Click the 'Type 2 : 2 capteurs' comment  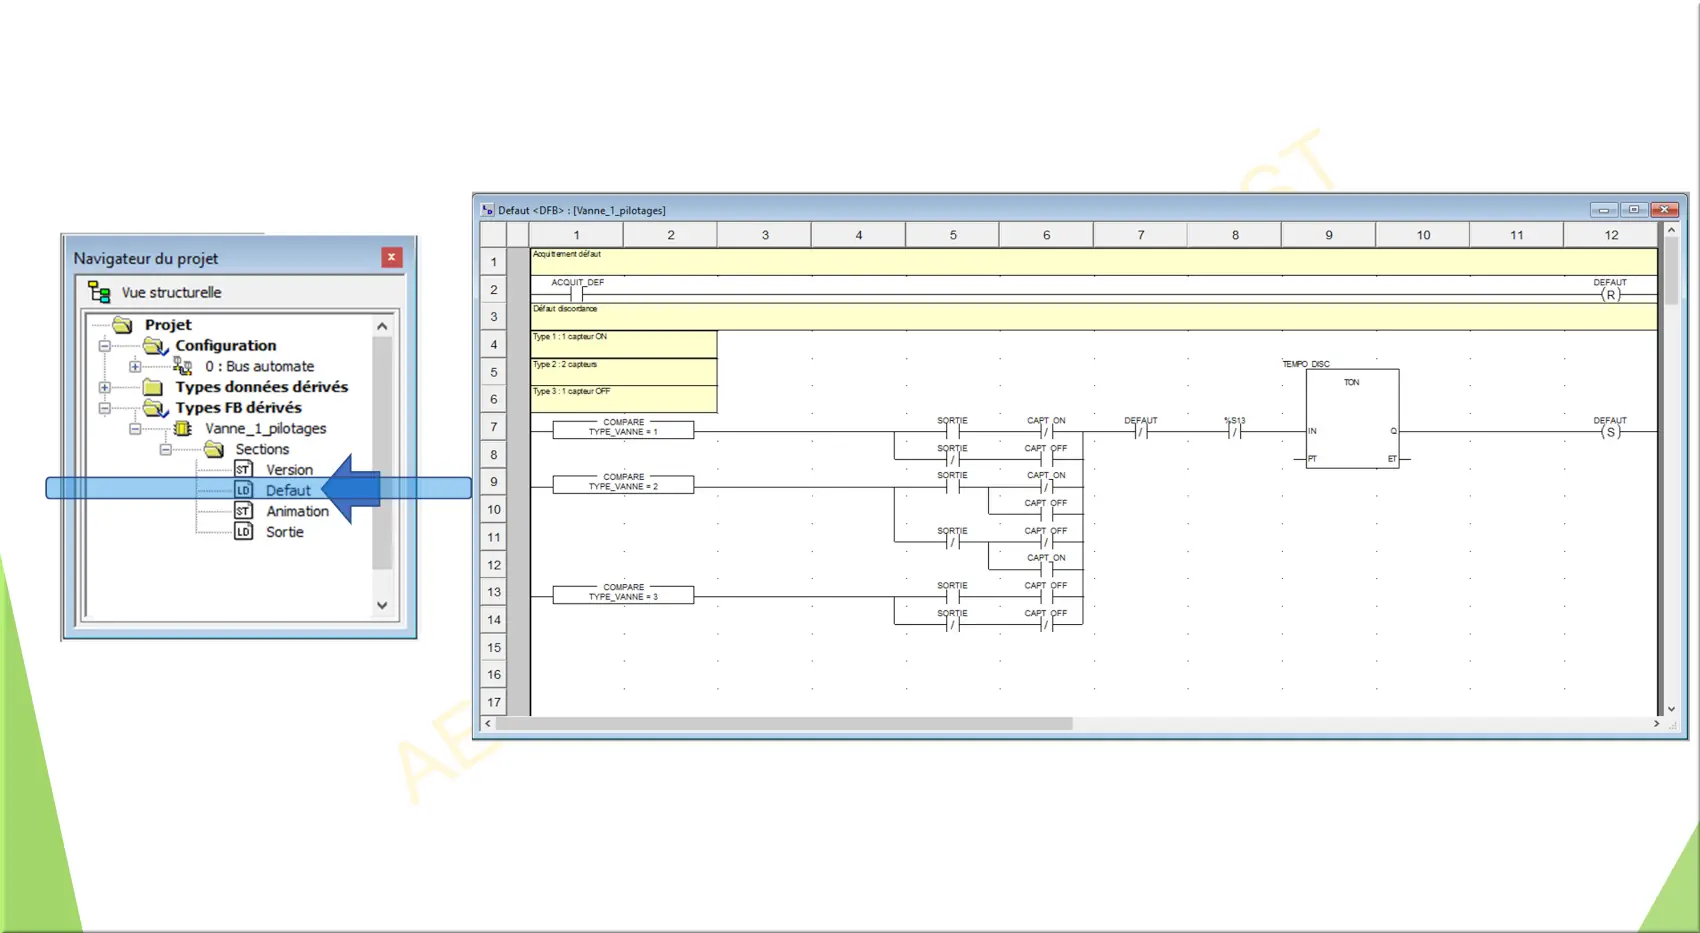tap(624, 372)
